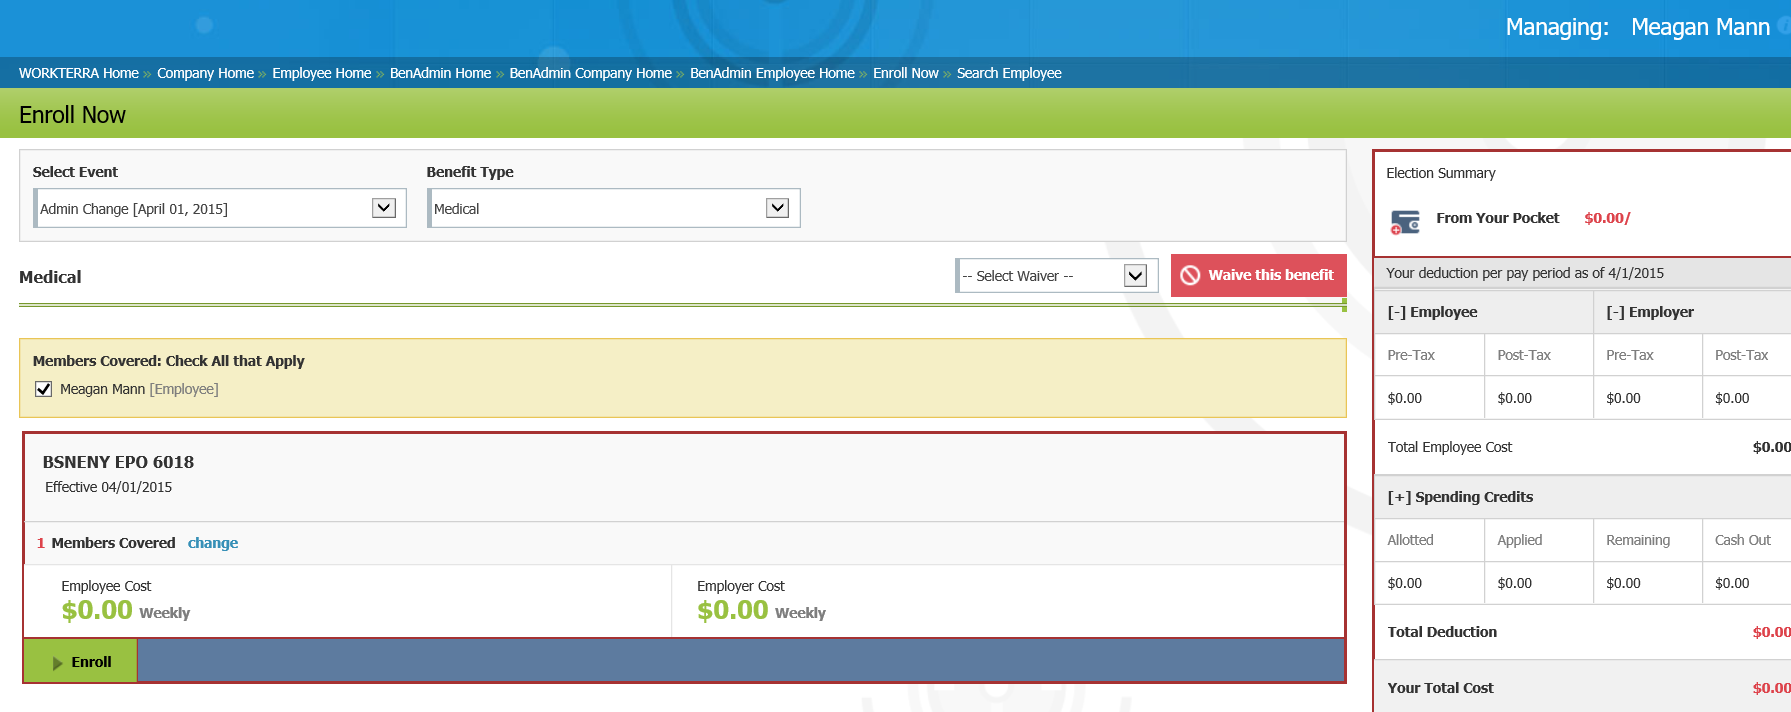Expand the Select Waiver dropdown

(1135, 276)
